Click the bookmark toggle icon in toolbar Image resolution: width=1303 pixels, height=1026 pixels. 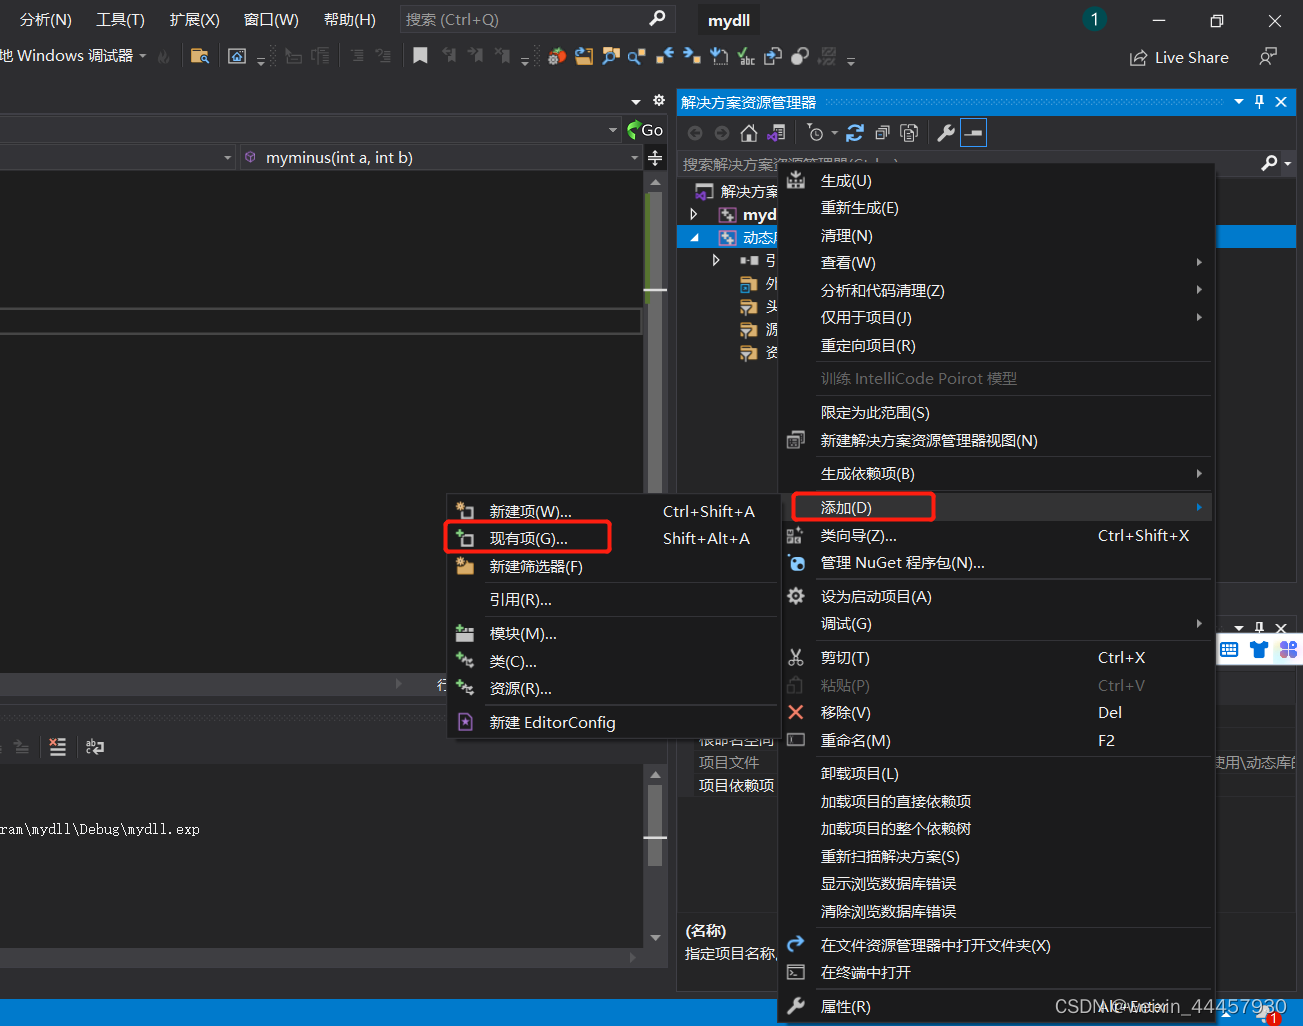(x=421, y=56)
